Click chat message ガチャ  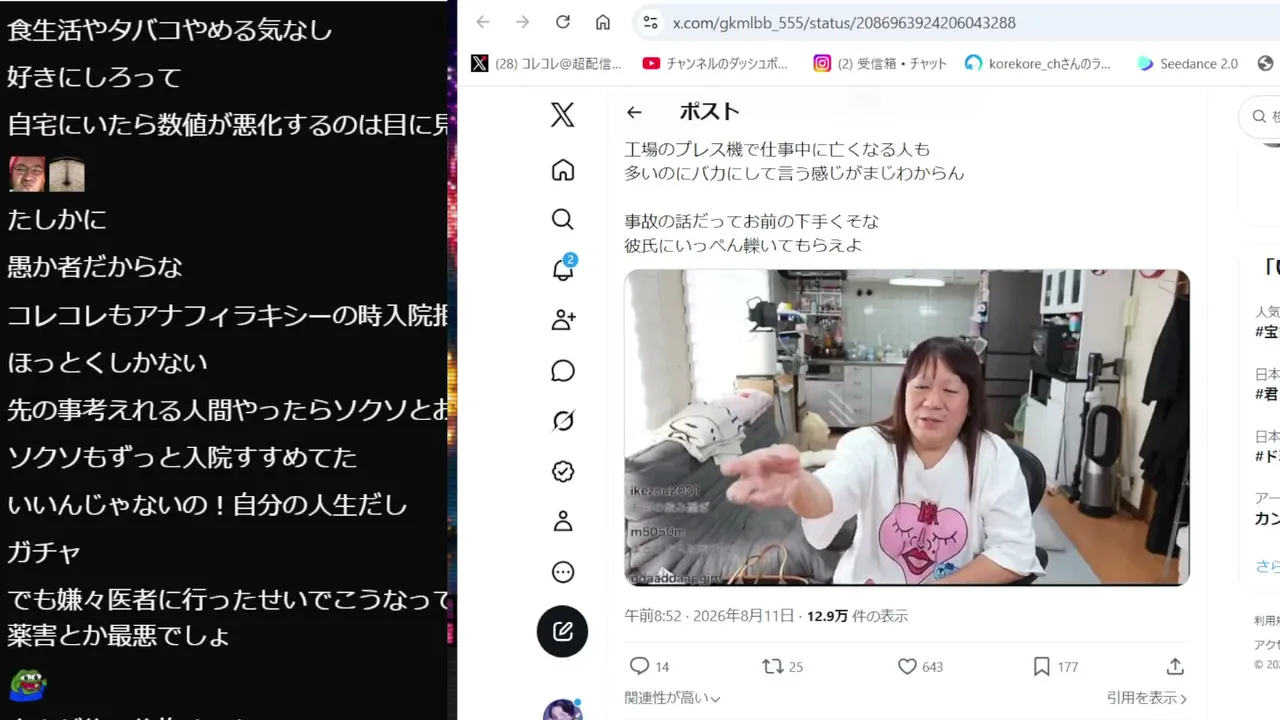coord(44,552)
